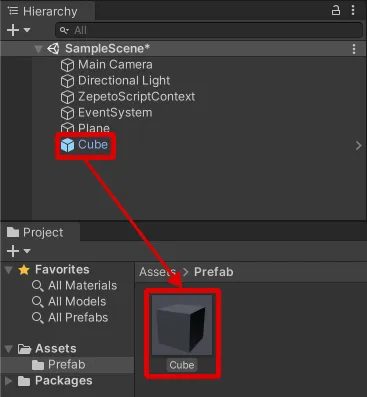Toggle the Hierarchy panel lock icon

[336, 11]
